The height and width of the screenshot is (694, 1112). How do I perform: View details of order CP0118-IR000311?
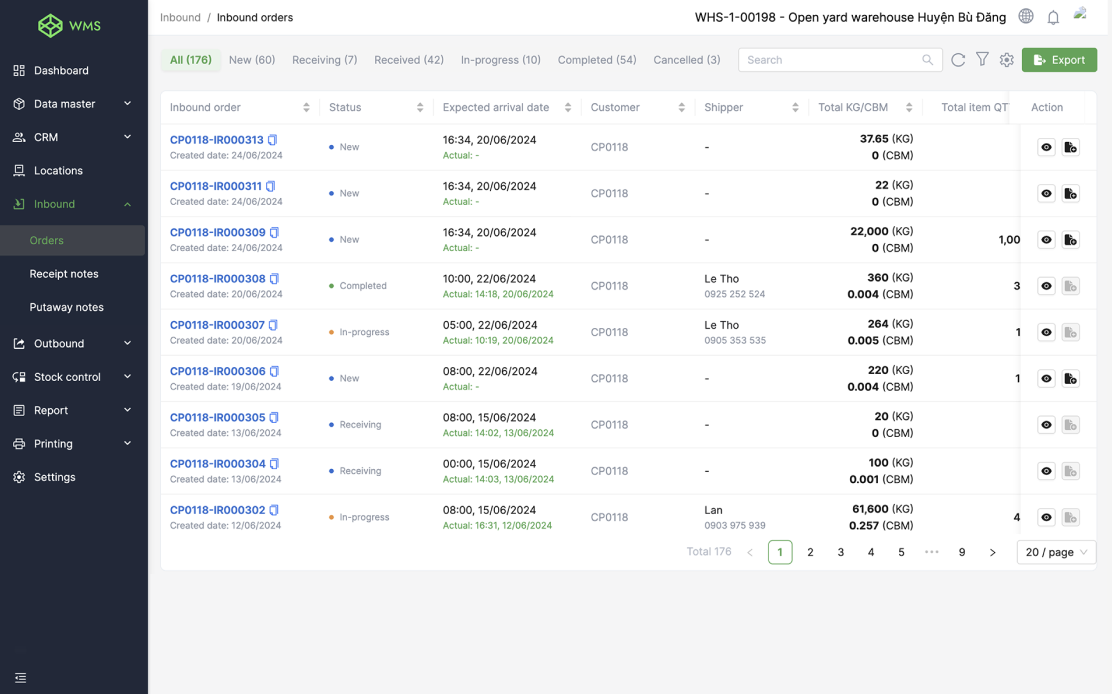point(1046,193)
